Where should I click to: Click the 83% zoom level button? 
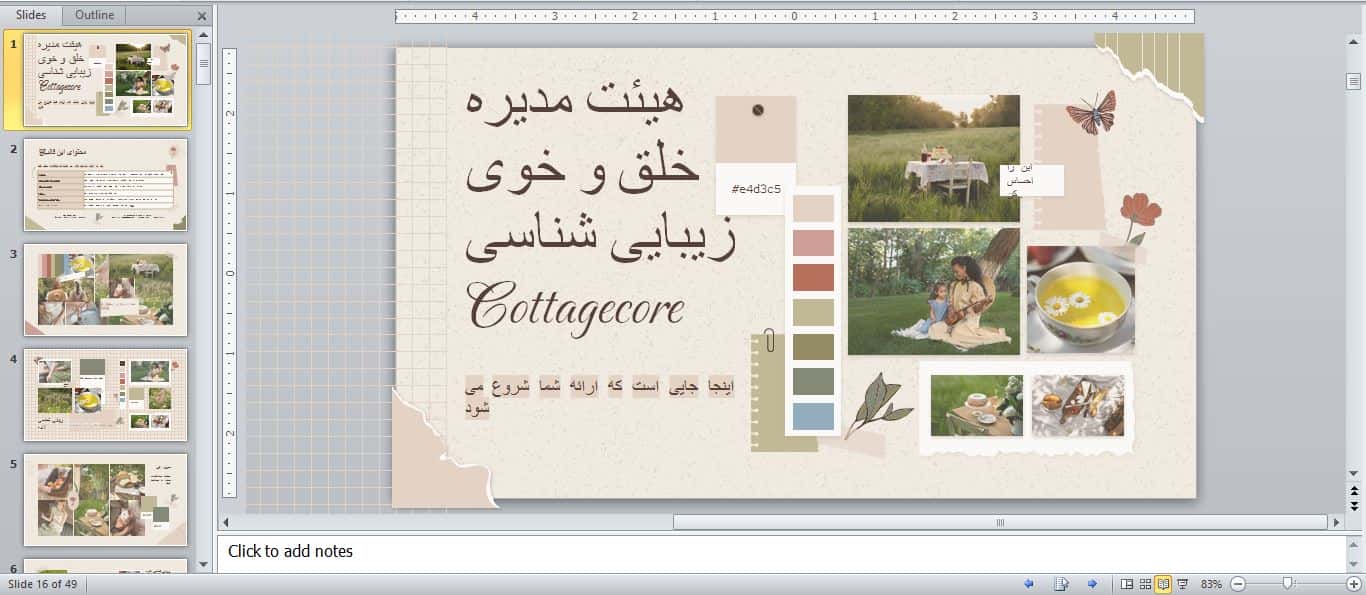point(1211,584)
